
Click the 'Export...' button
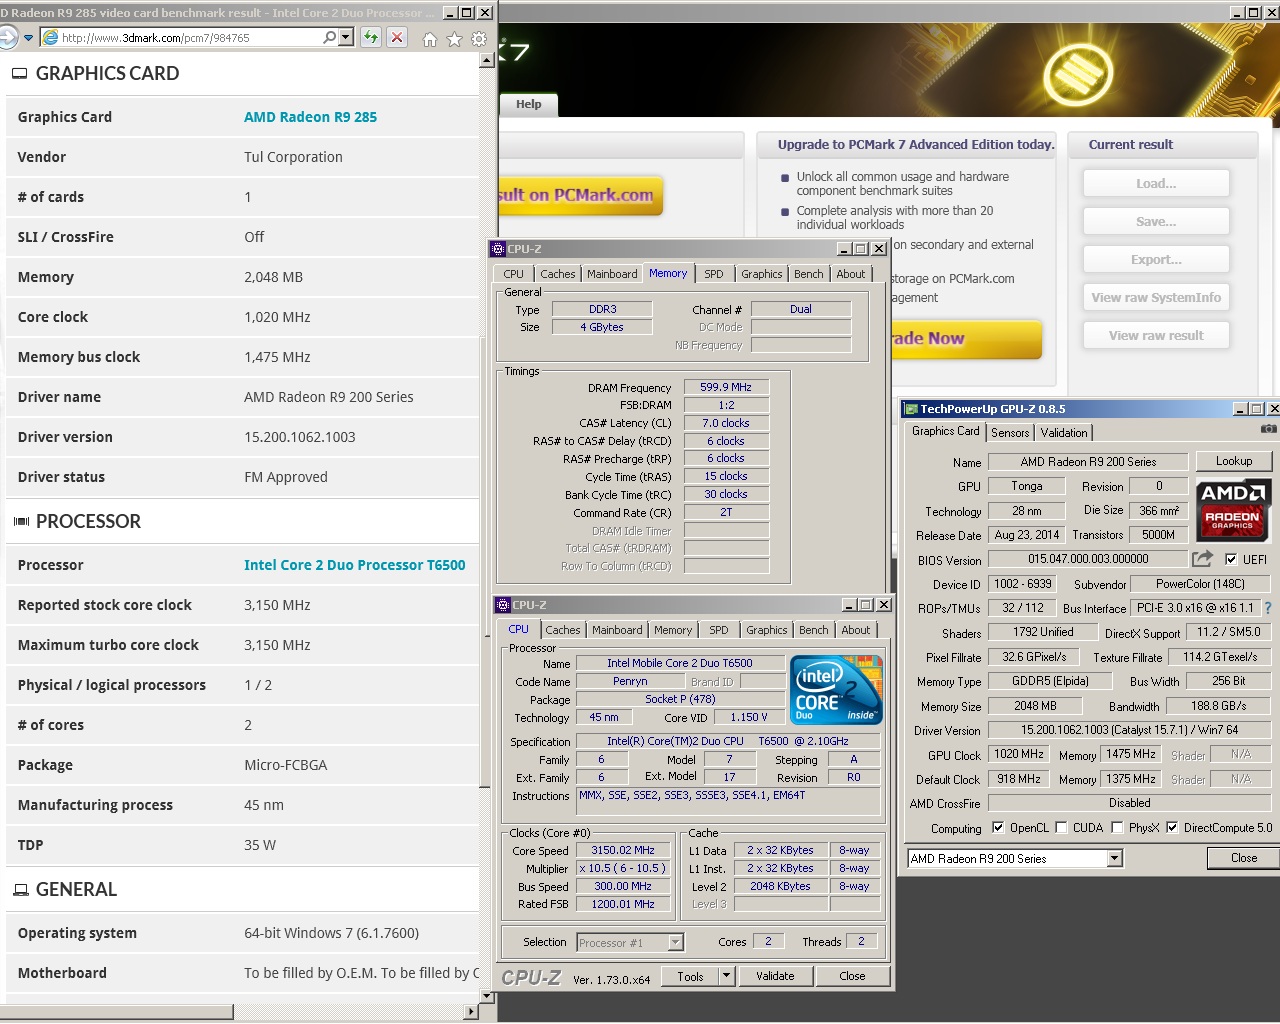1156,259
